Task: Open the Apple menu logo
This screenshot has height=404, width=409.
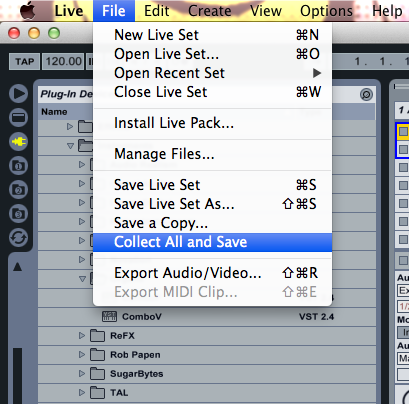Action: coord(28,11)
